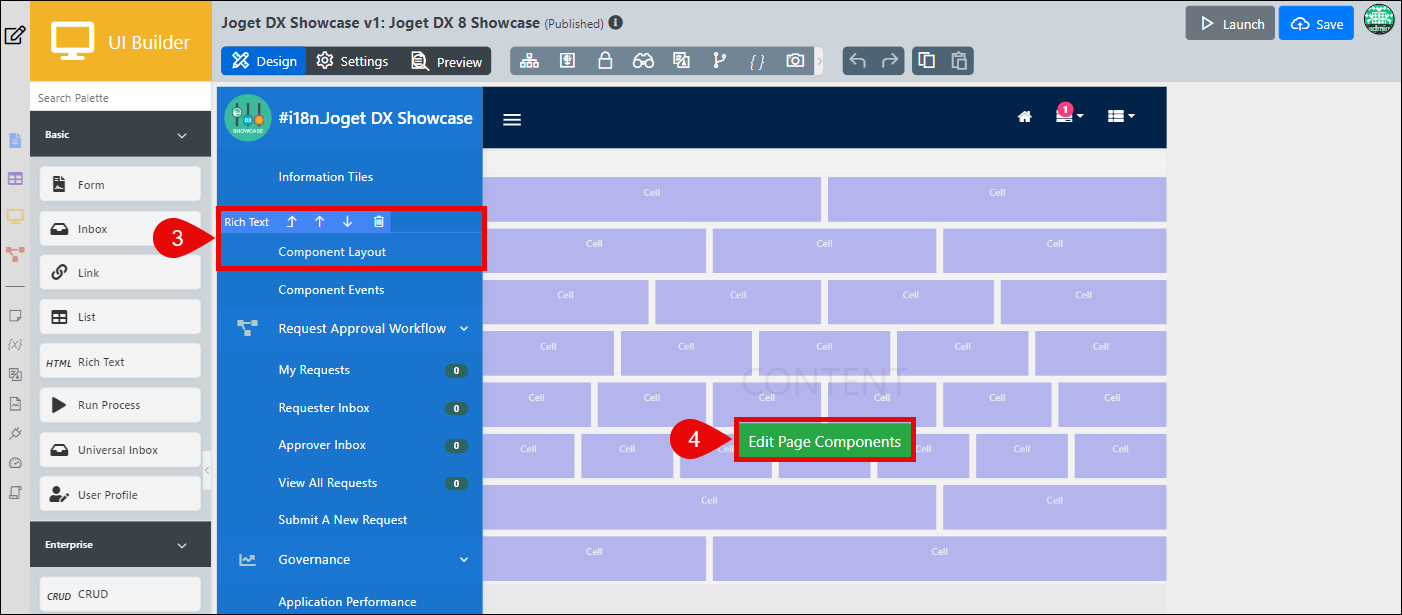Switch to the Preview tab
The width and height of the screenshot is (1402, 615).
click(446, 61)
